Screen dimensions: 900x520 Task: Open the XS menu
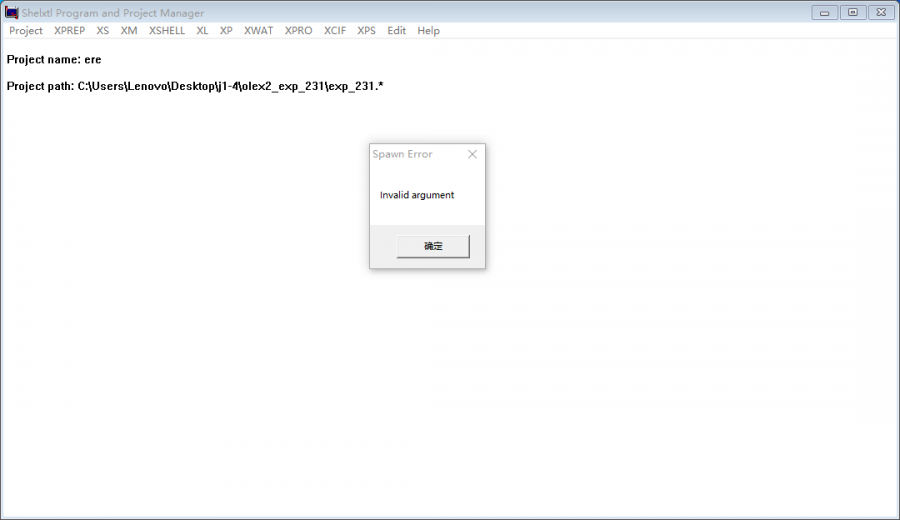(x=103, y=31)
